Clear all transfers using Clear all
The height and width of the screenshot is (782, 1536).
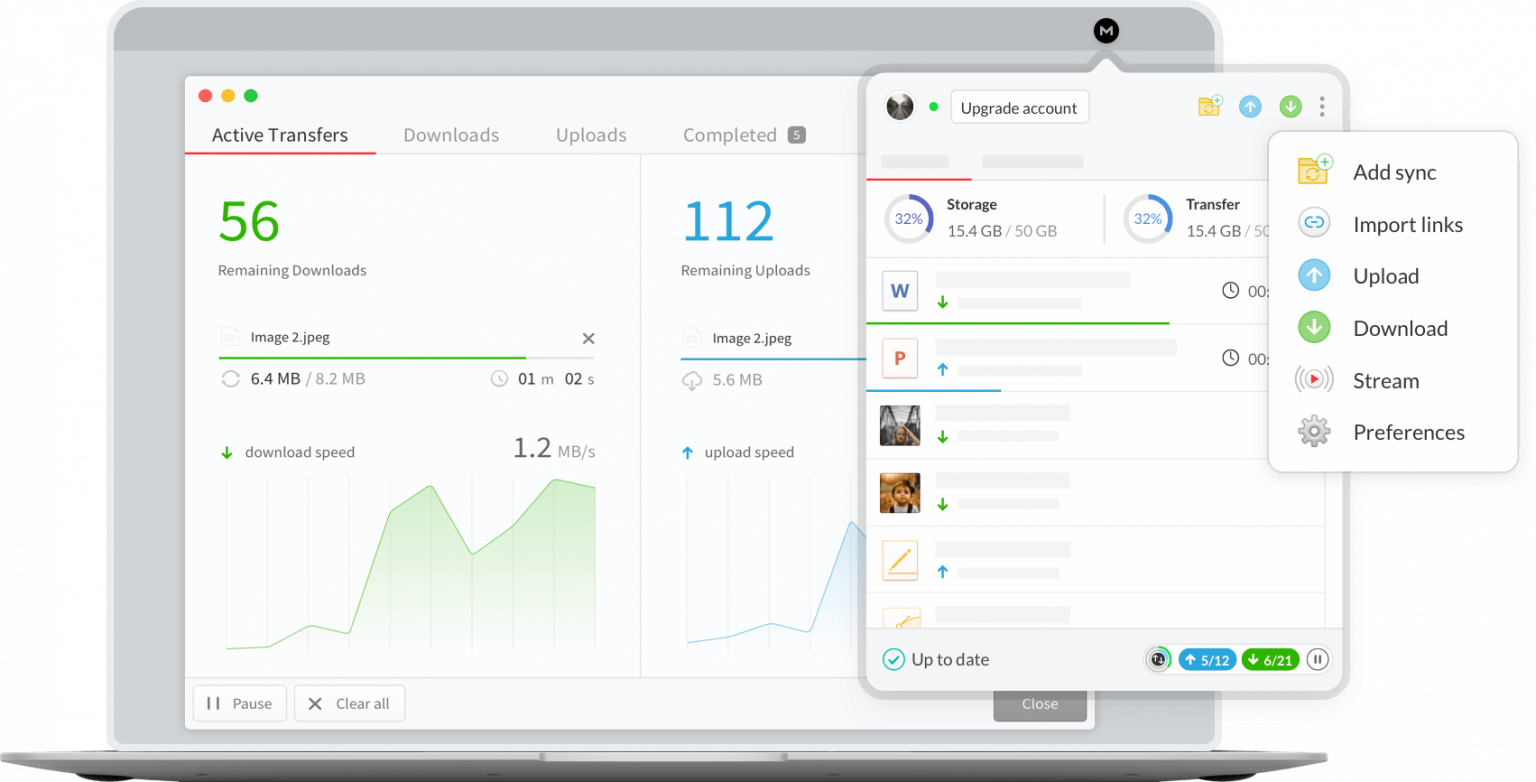349,703
